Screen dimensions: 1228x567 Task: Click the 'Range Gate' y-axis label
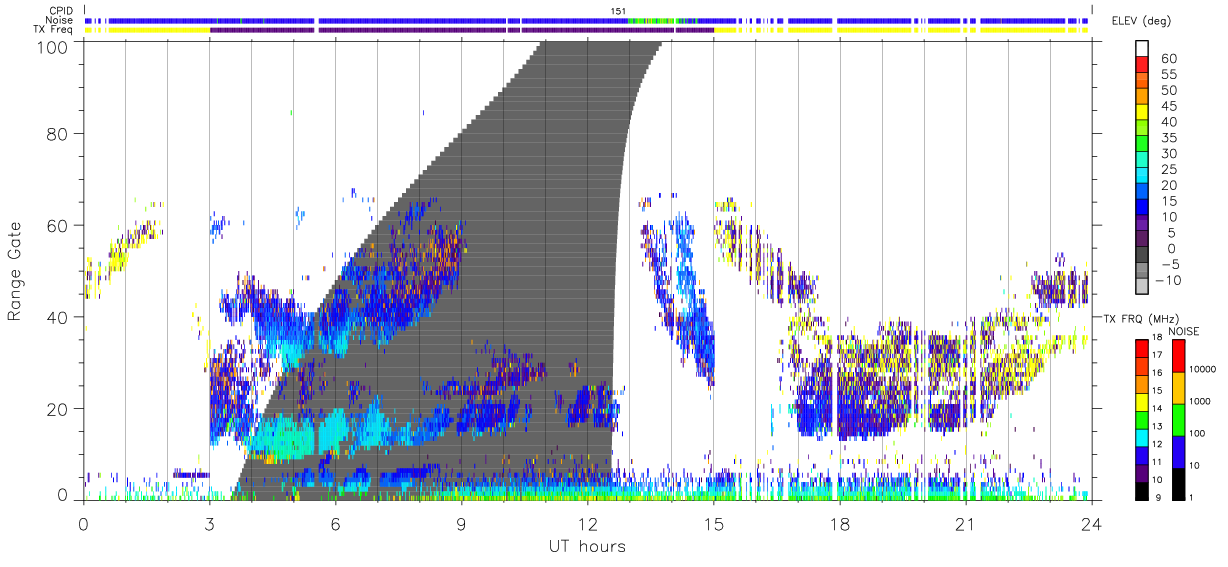(15, 271)
